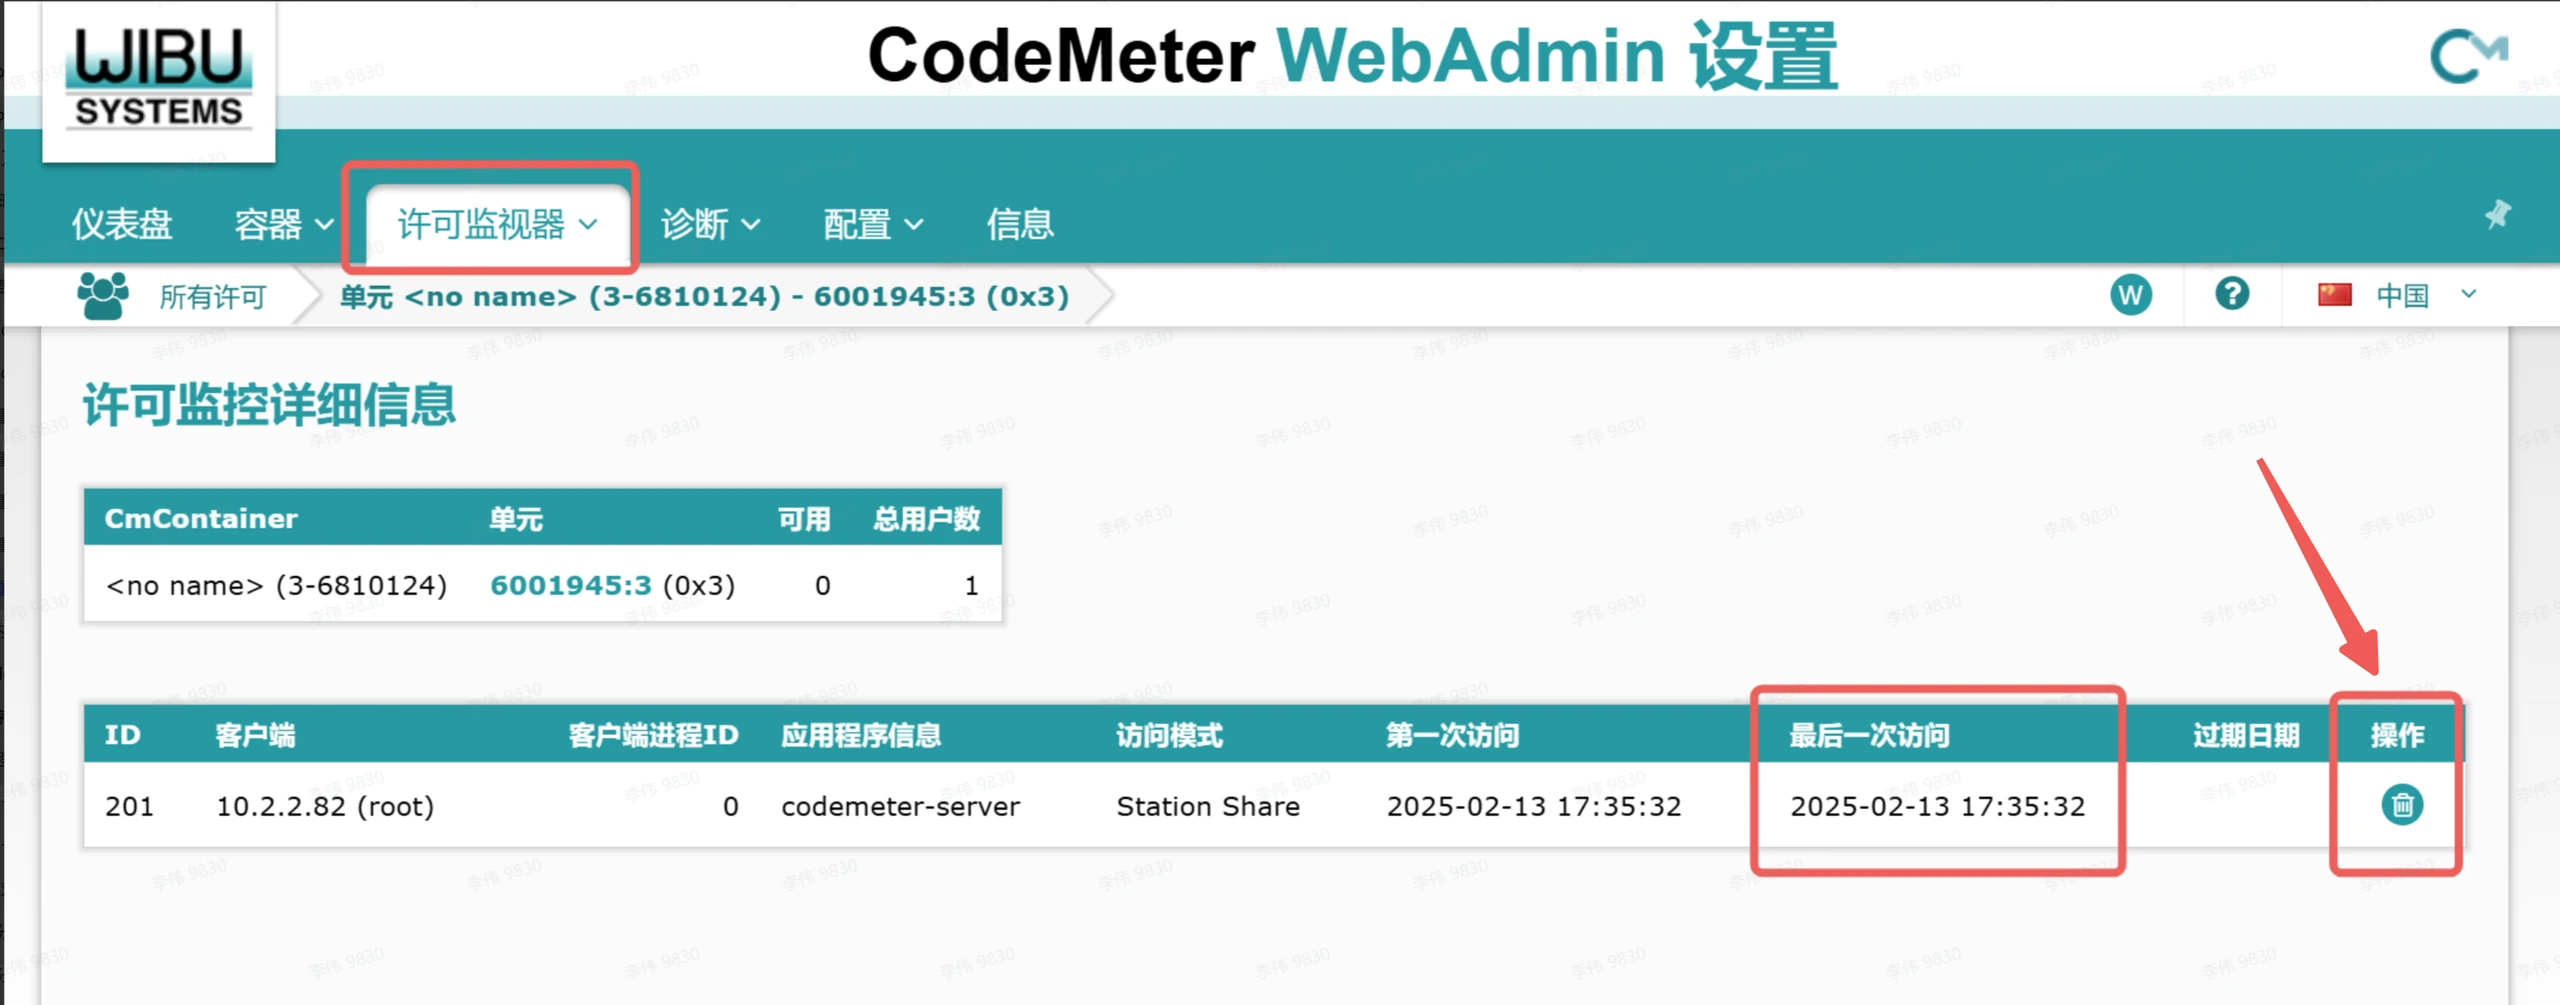Click the 可用 column header
This screenshot has height=1005, width=2560.
pyautogui.click(x=805, y=519)
